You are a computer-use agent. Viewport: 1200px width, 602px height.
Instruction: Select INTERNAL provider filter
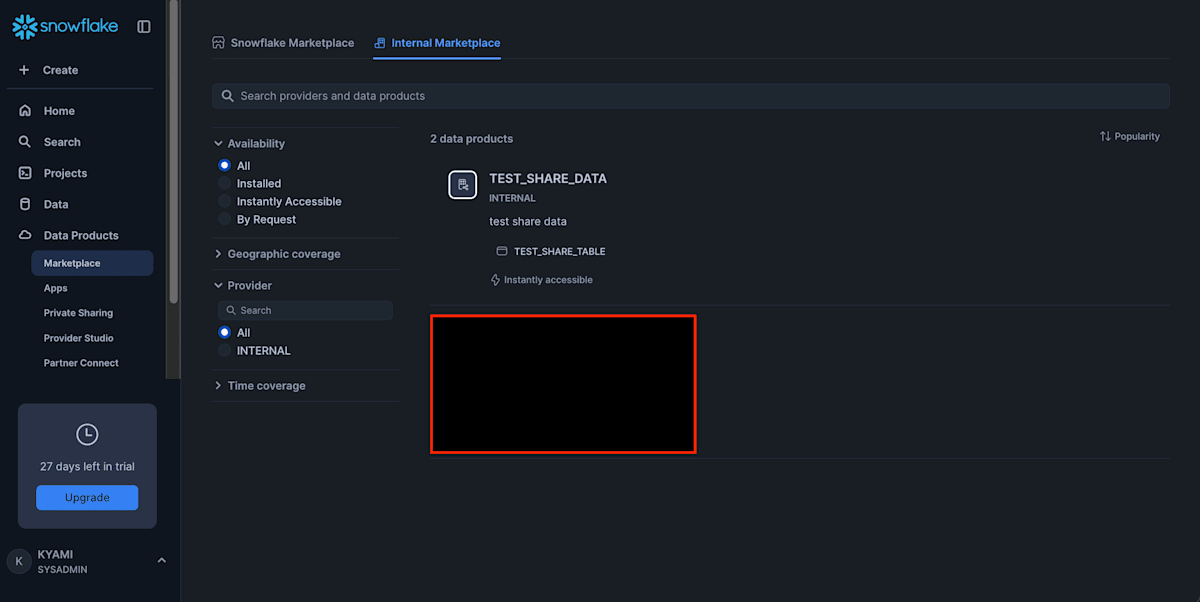(x=225, y=351)
